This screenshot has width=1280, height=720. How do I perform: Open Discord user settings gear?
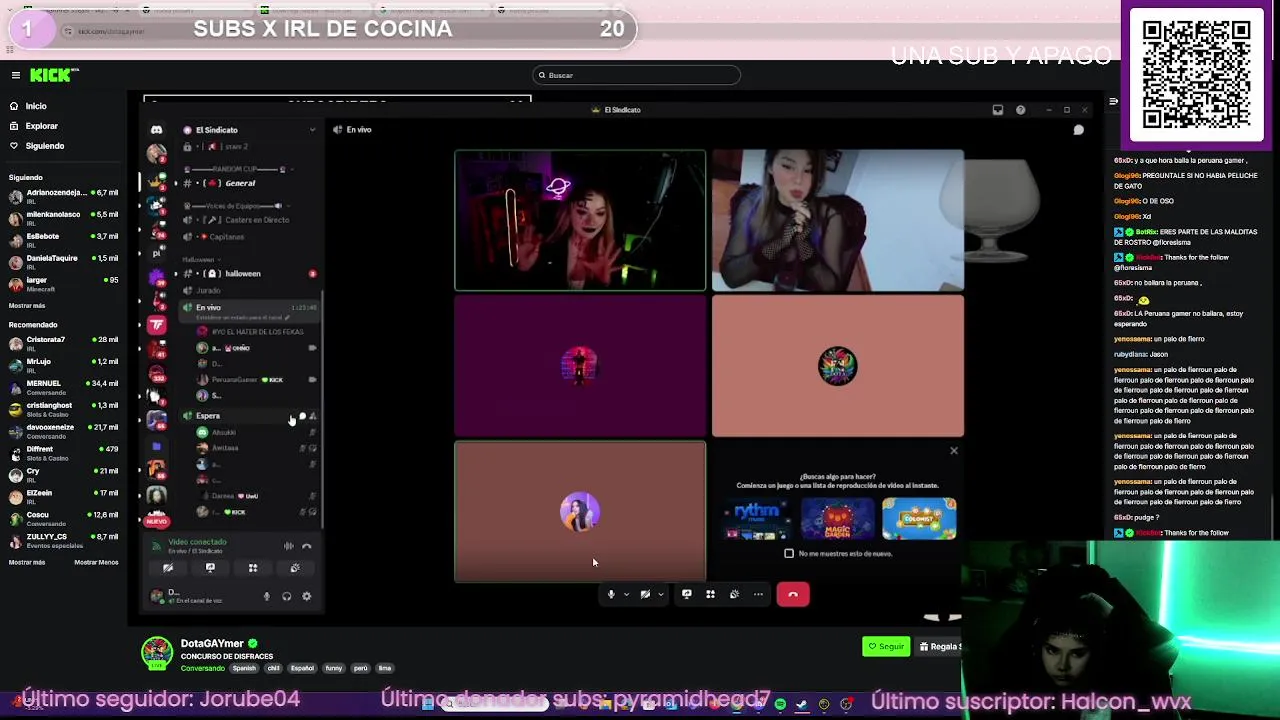pos(306,597)
